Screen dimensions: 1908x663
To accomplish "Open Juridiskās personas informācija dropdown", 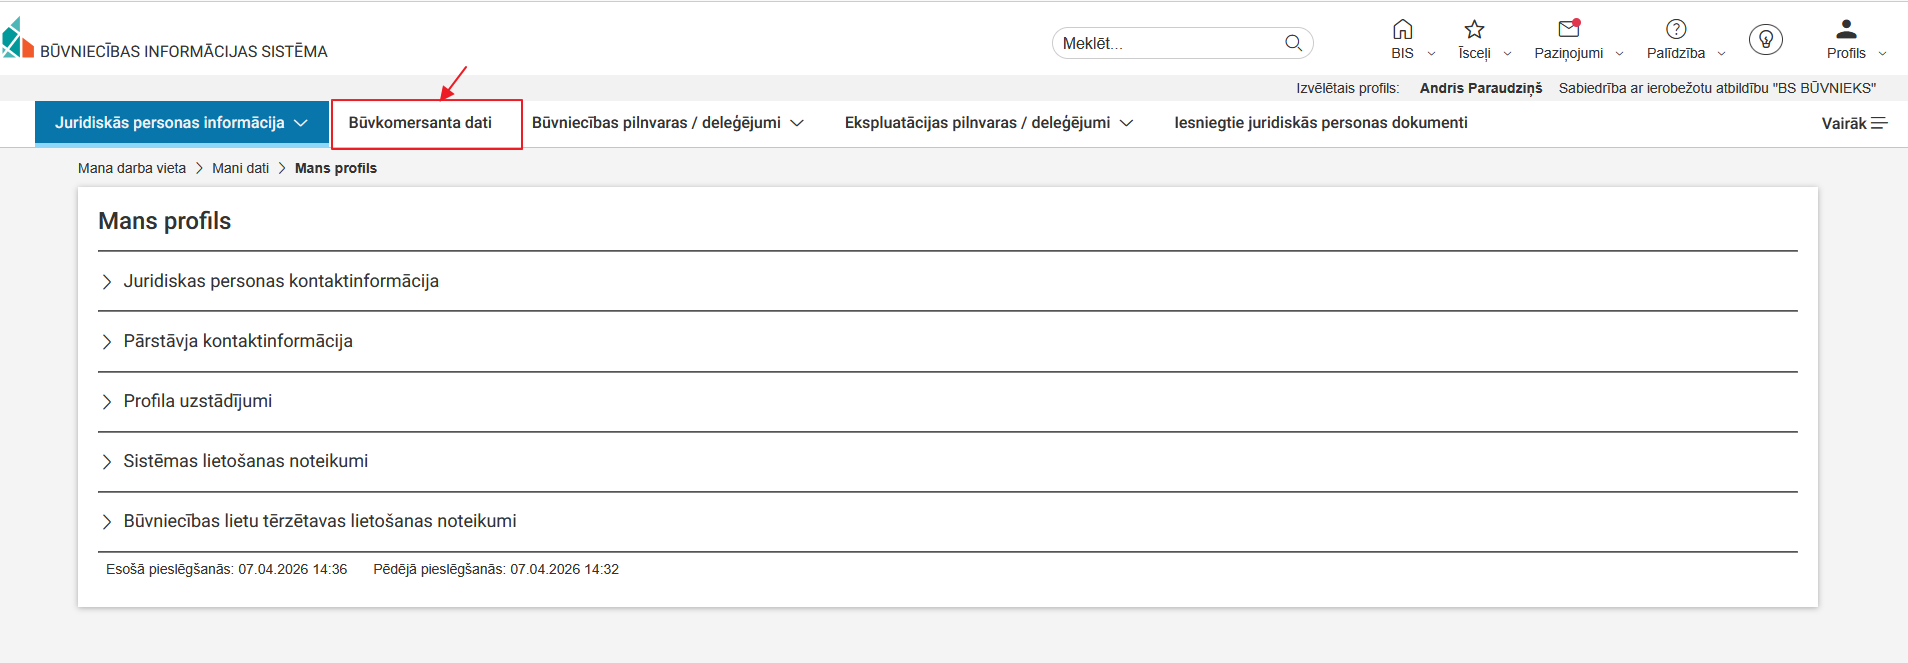I will click(181, 123).
